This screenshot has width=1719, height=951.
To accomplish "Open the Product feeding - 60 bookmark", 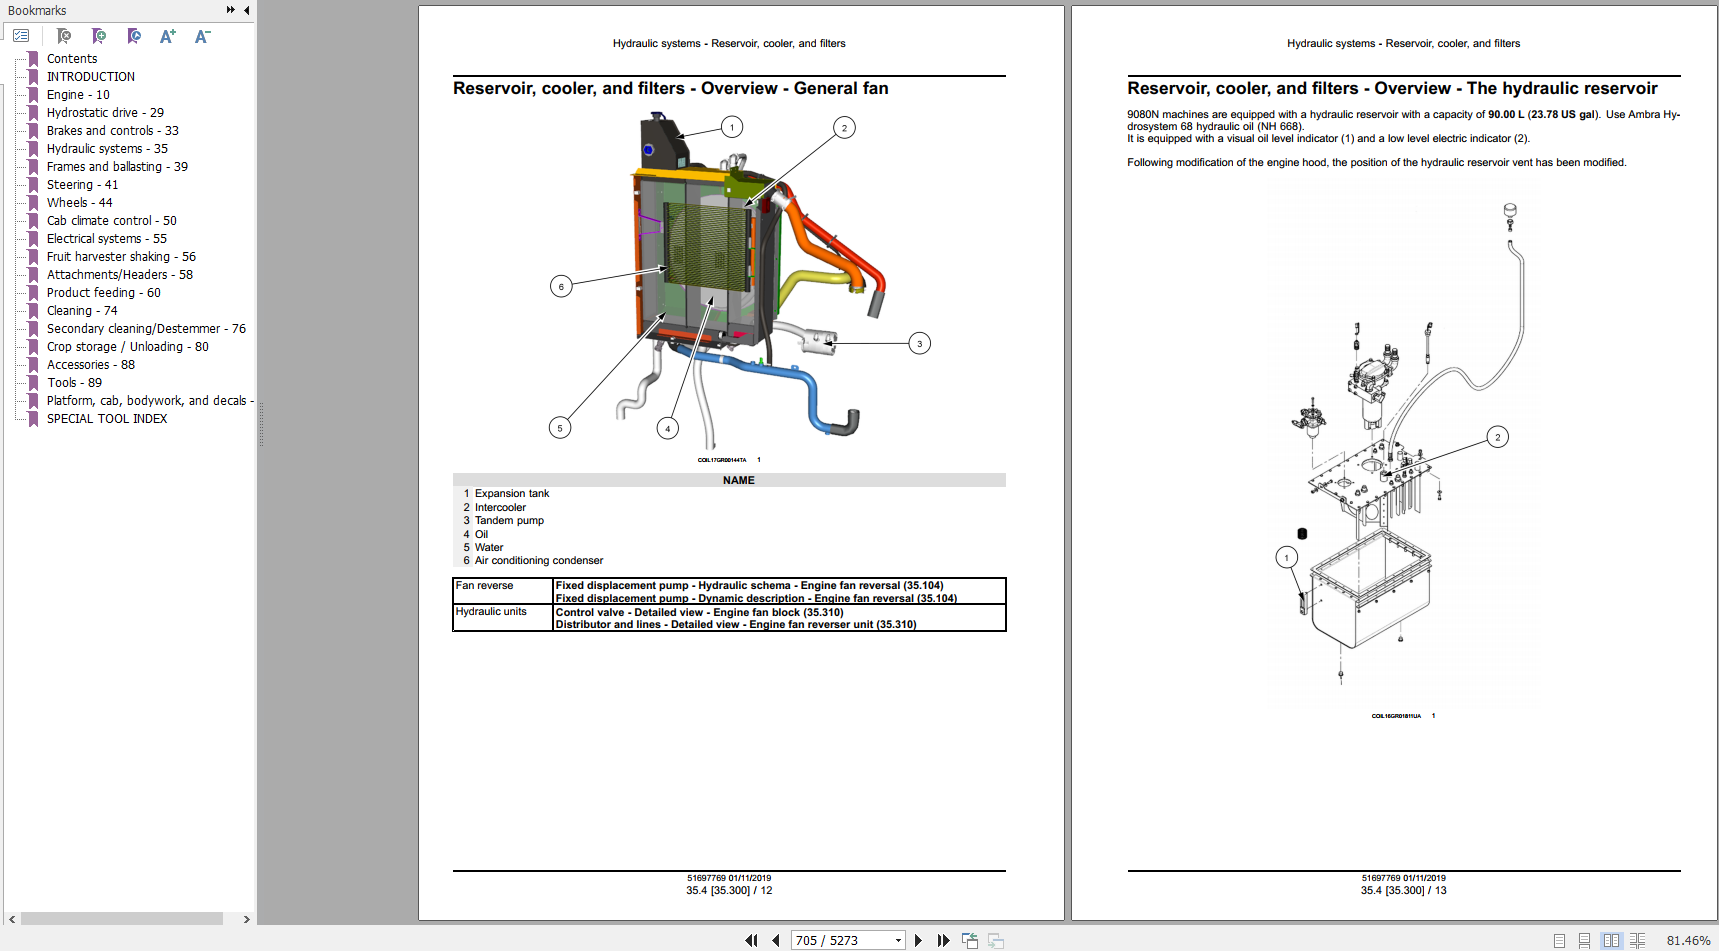I will pyautogui.click(x=103, y=293).
